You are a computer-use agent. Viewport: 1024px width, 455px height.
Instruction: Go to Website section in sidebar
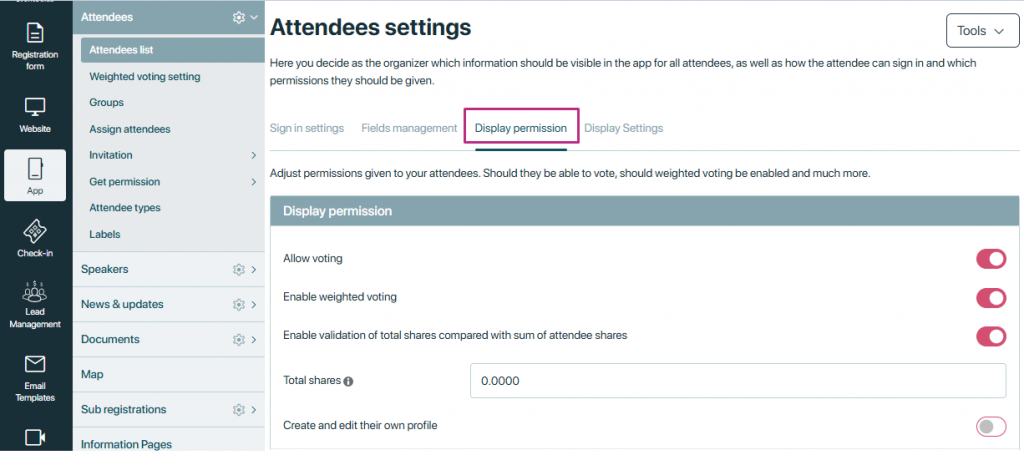coord(35,115)
